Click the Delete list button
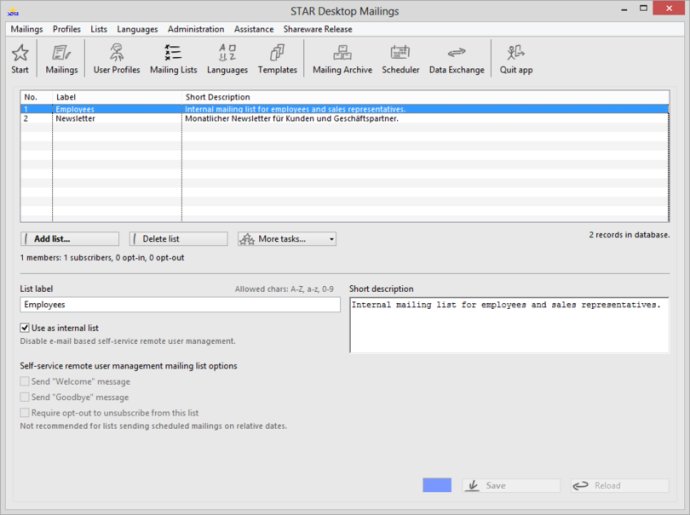 click(x=178, y=239)
